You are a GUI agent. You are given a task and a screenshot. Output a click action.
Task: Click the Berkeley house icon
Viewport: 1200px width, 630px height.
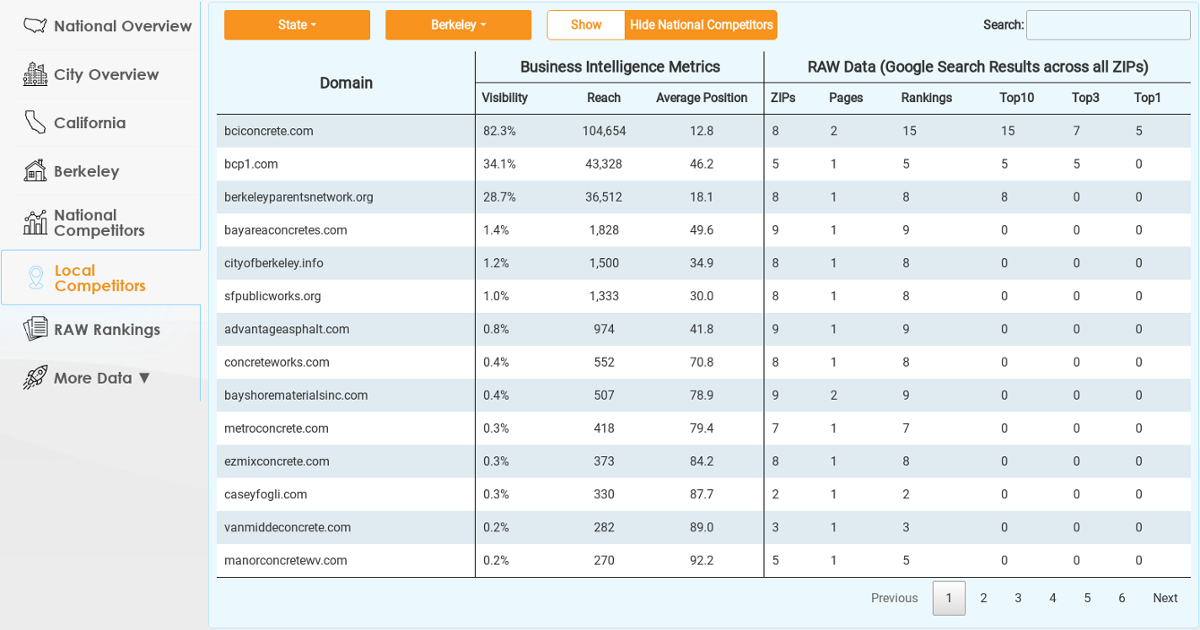(x=35, y=171)
